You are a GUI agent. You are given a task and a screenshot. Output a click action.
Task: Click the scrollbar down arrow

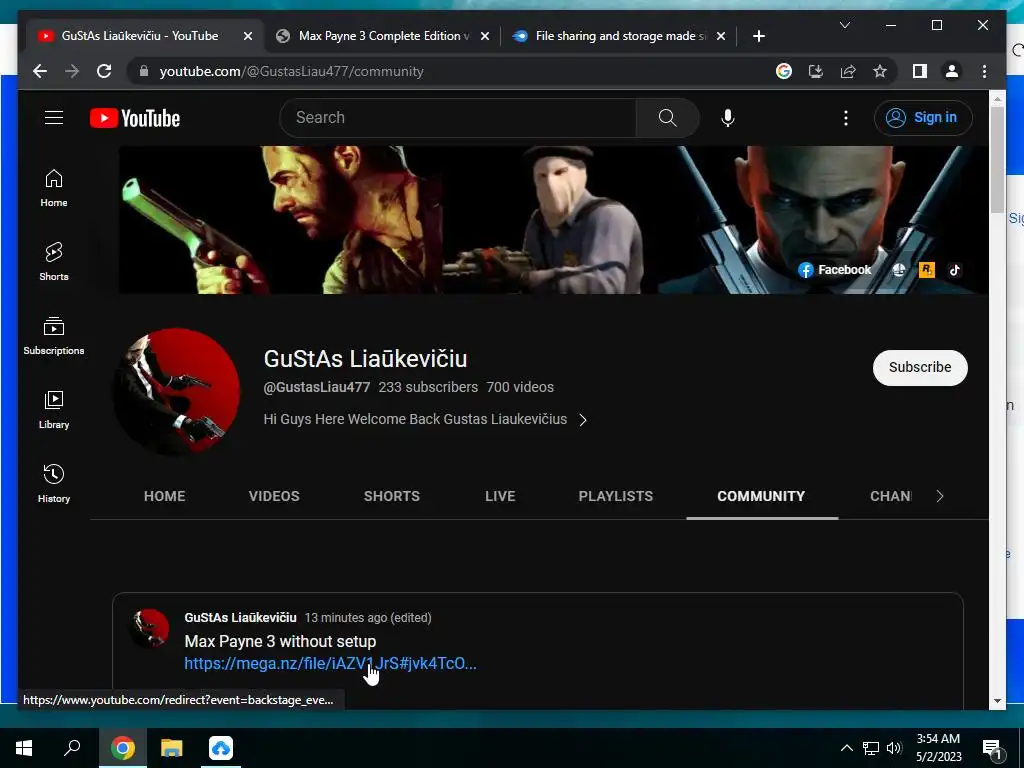(x=997, y=701)
